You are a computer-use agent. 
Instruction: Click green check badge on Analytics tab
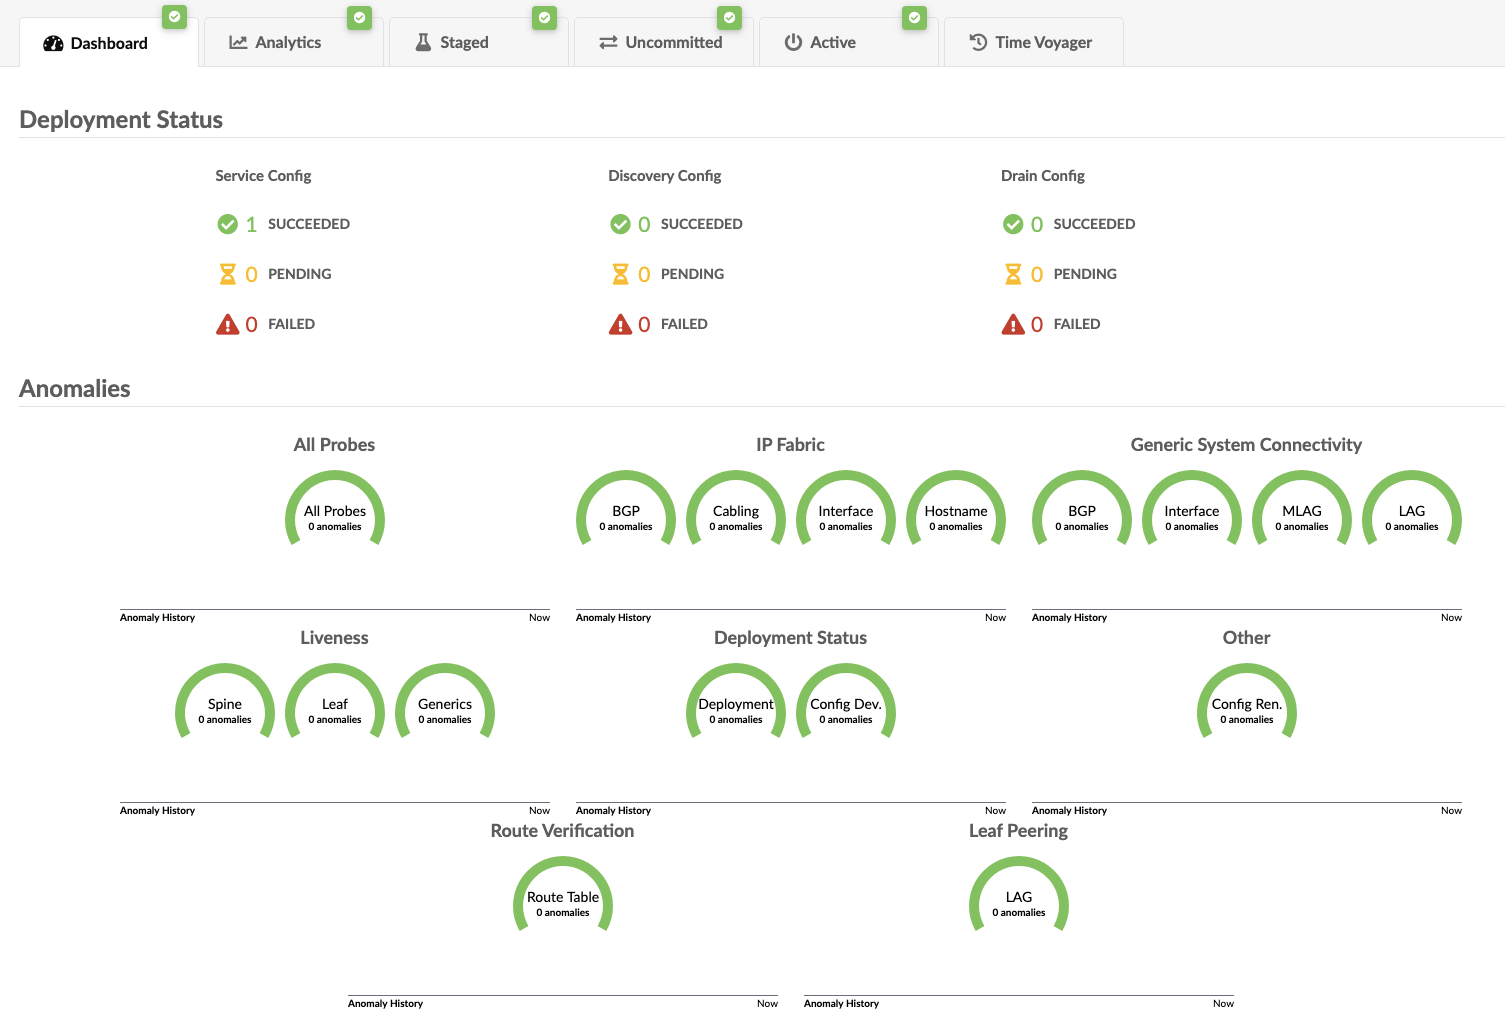pyautogui.click(x=359, y=17)
